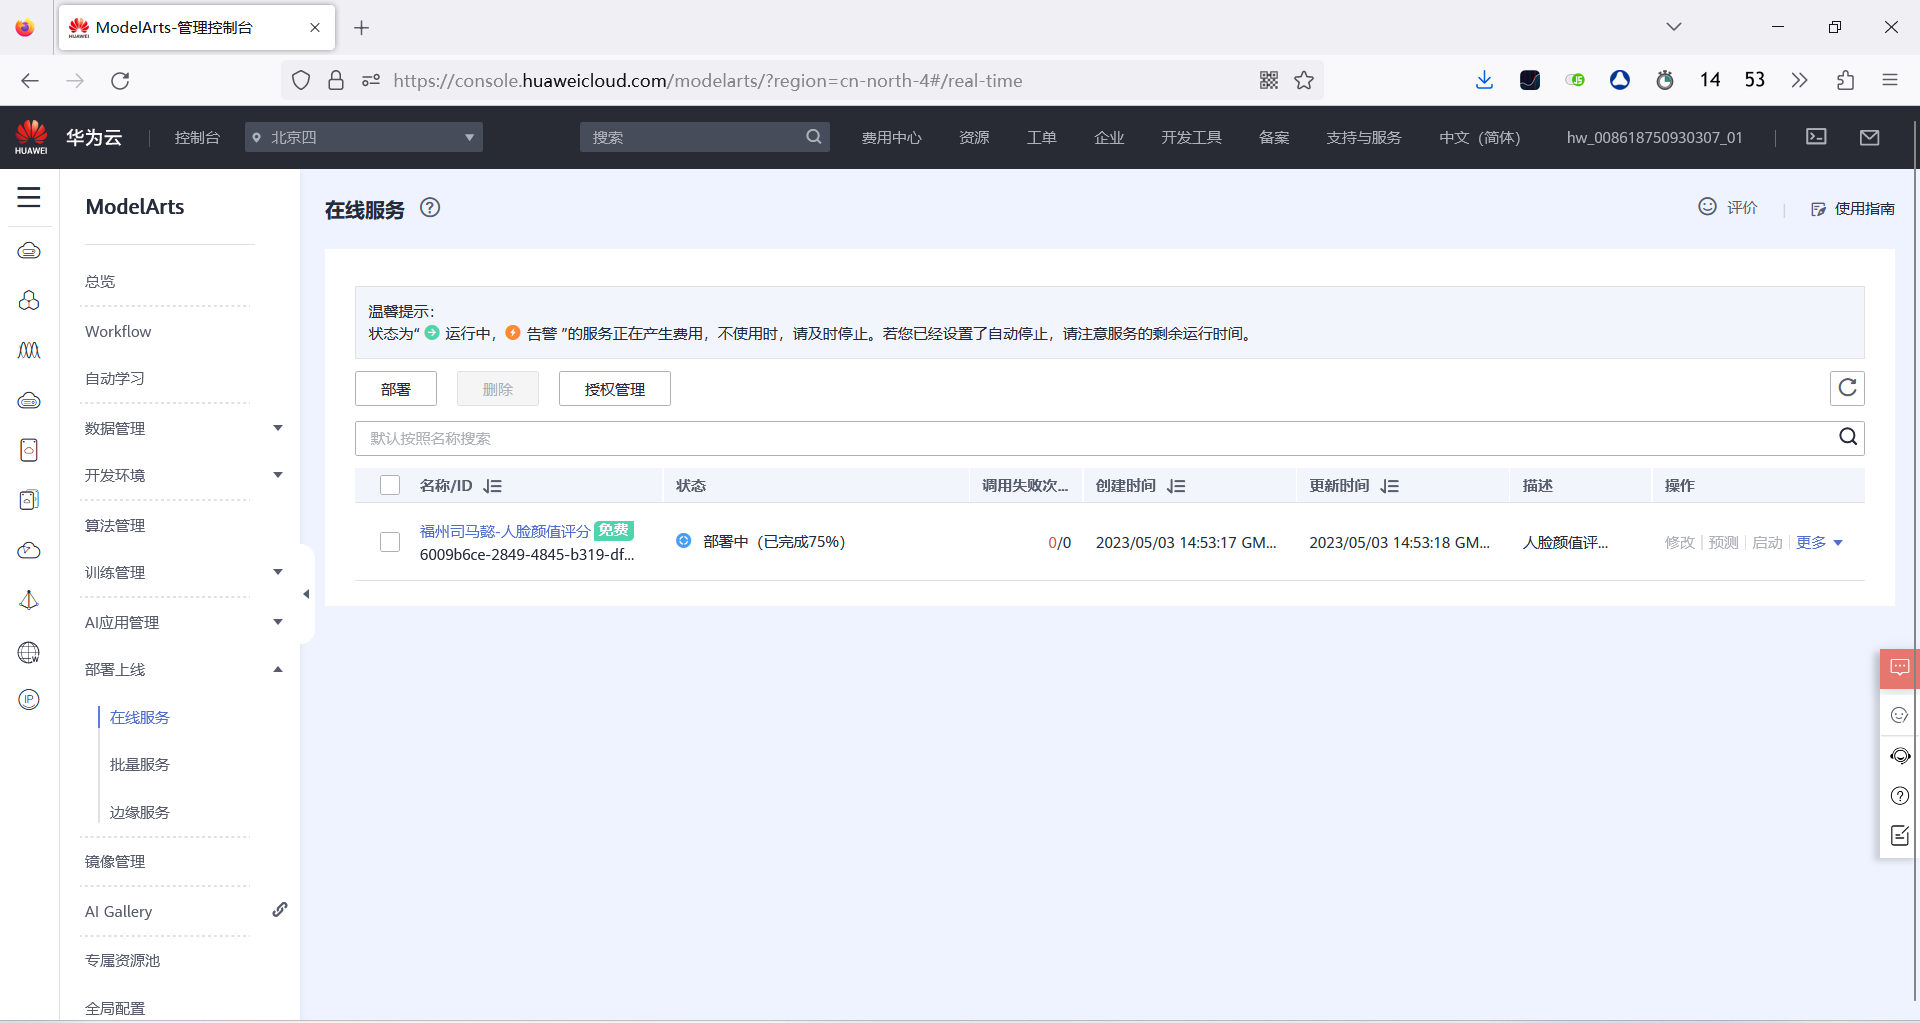Click the smiley satisfaction widget icon
Image resolution: width=1920 pixels, height=1023 pixels.
(1900, 715)
